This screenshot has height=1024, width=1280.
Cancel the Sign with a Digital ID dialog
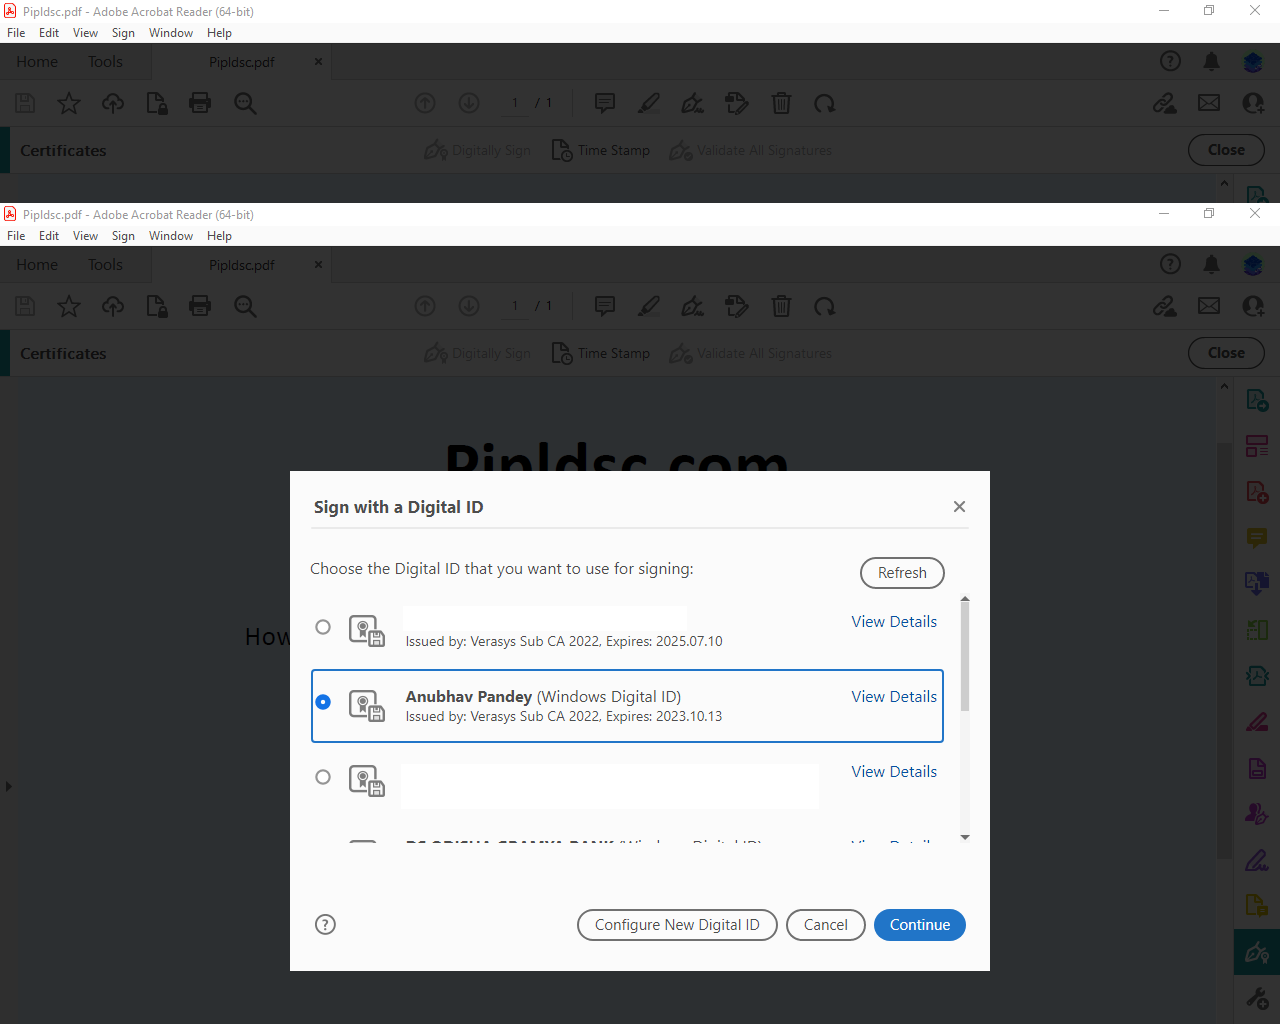[x=826, y=925]
